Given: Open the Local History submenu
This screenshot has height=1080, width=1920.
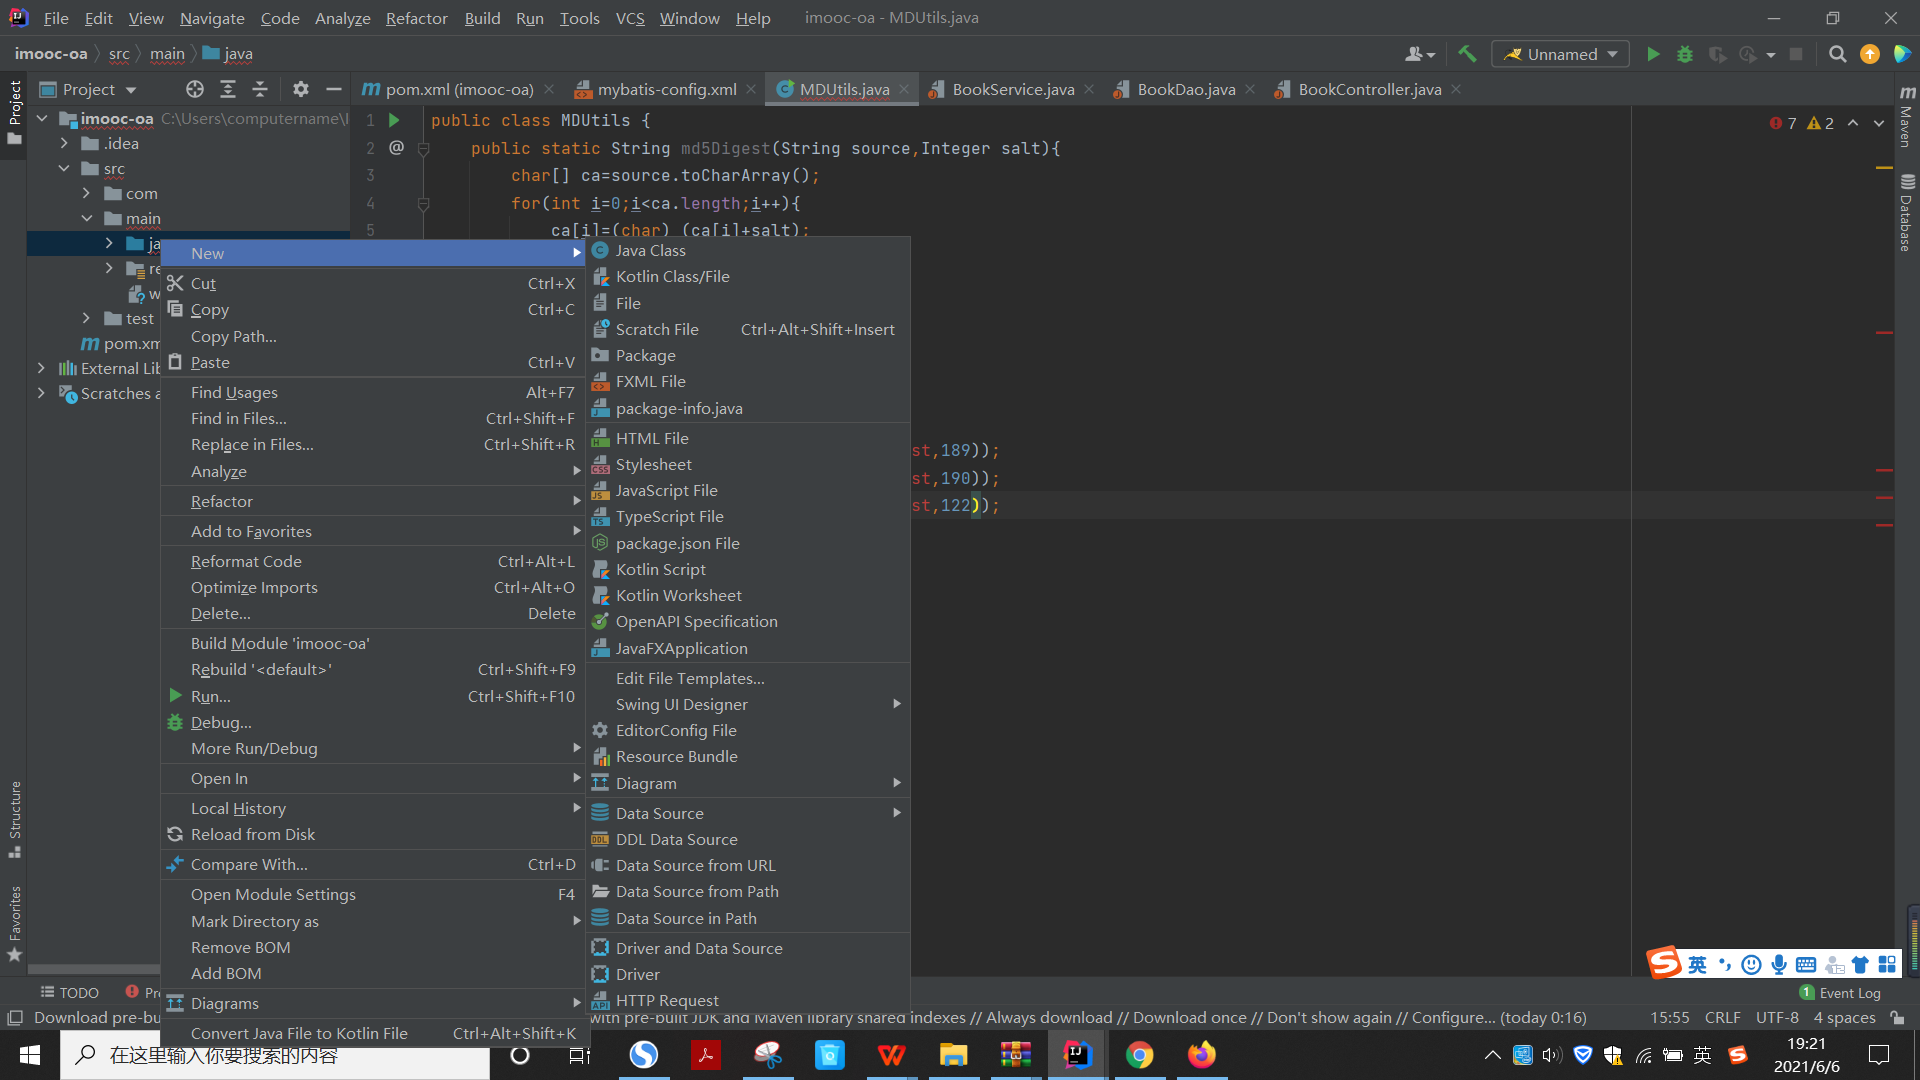Looking at the screenshot, I should tap(372, 808).
